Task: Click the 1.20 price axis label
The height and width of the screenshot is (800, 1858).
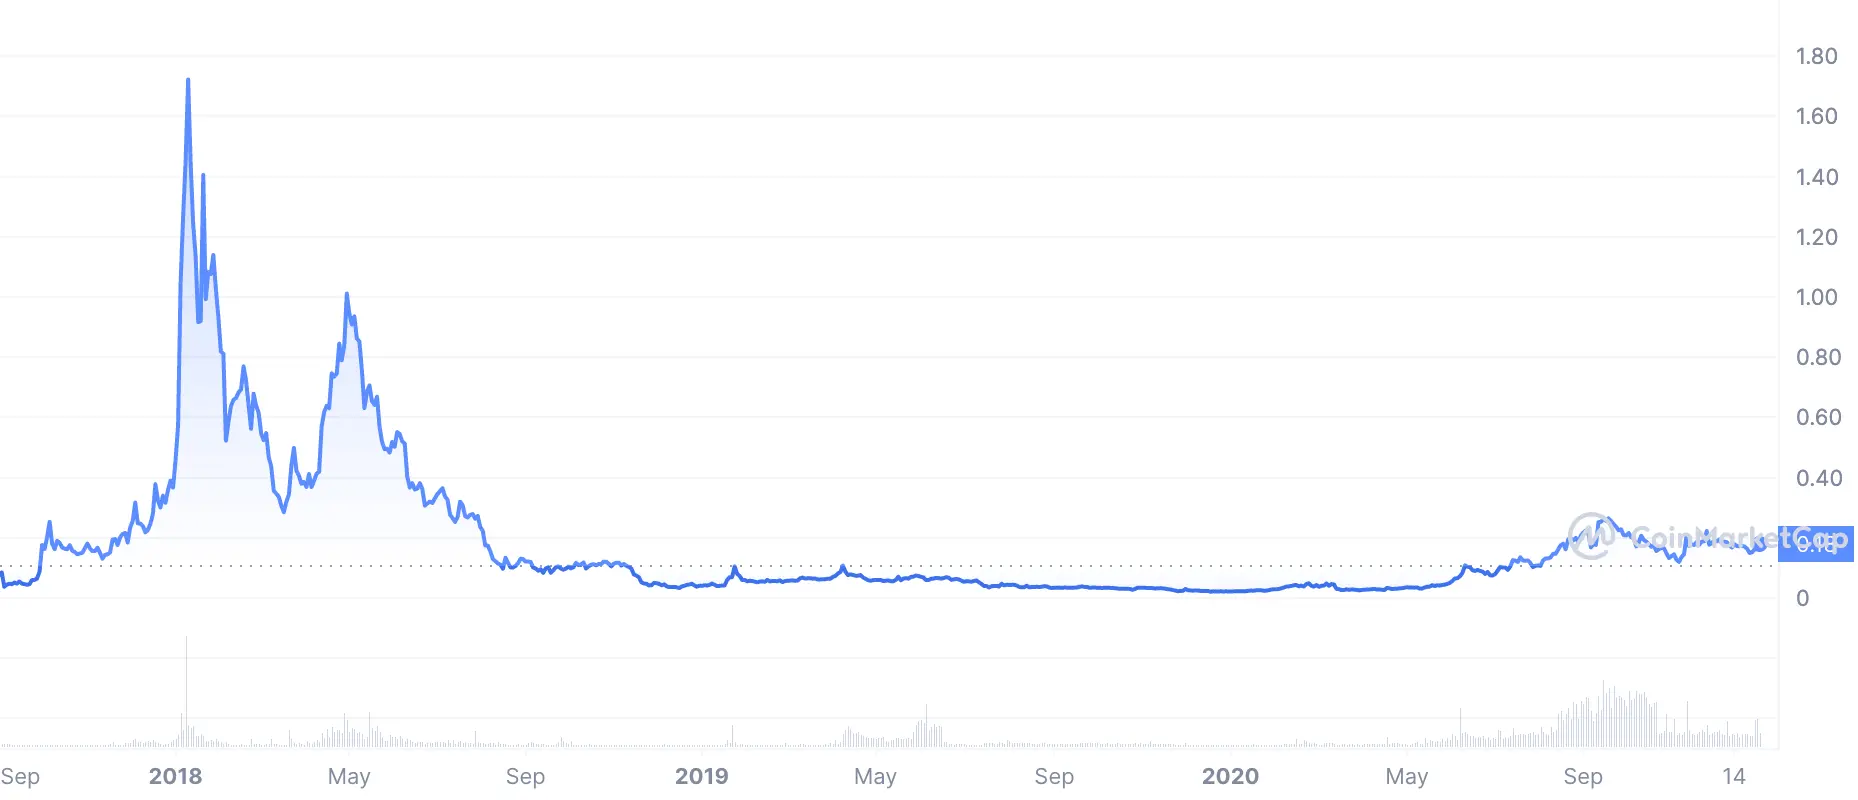Action: (x=1817, y=237)
